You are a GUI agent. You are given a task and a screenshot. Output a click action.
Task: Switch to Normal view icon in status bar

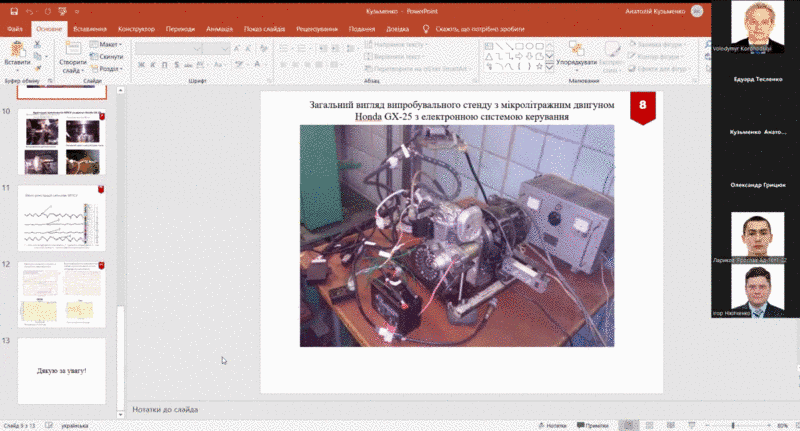point(629,425)
